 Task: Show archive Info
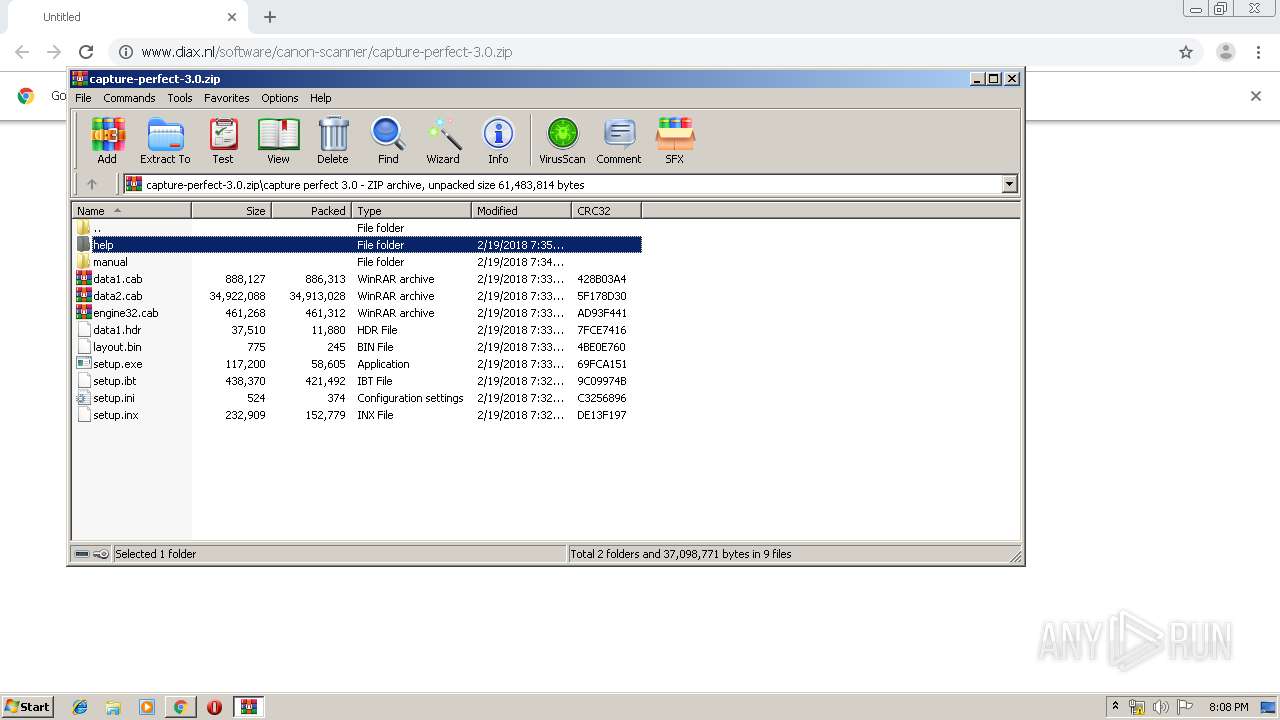pos(498,140)
